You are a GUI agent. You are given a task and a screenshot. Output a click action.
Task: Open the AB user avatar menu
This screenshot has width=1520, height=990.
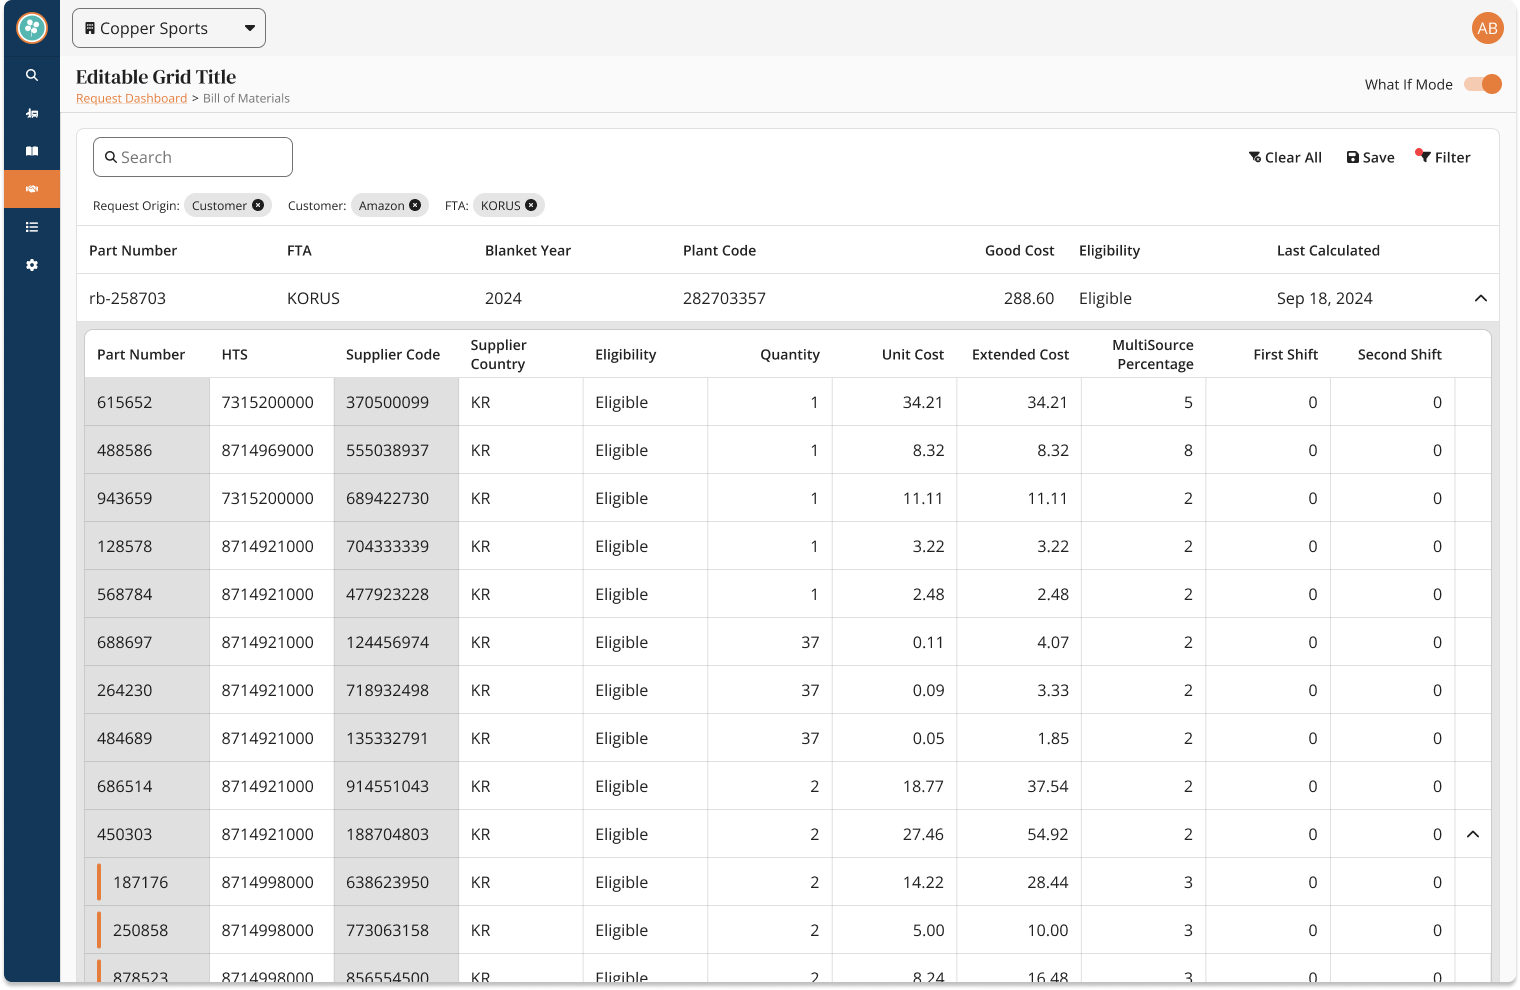point(1488,28)
